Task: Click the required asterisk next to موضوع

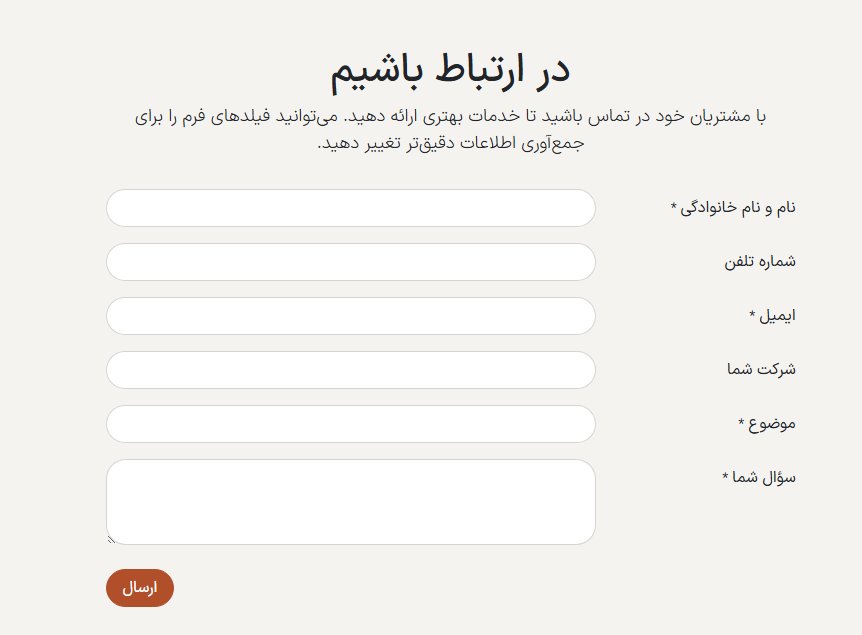Action: point(741,423)
